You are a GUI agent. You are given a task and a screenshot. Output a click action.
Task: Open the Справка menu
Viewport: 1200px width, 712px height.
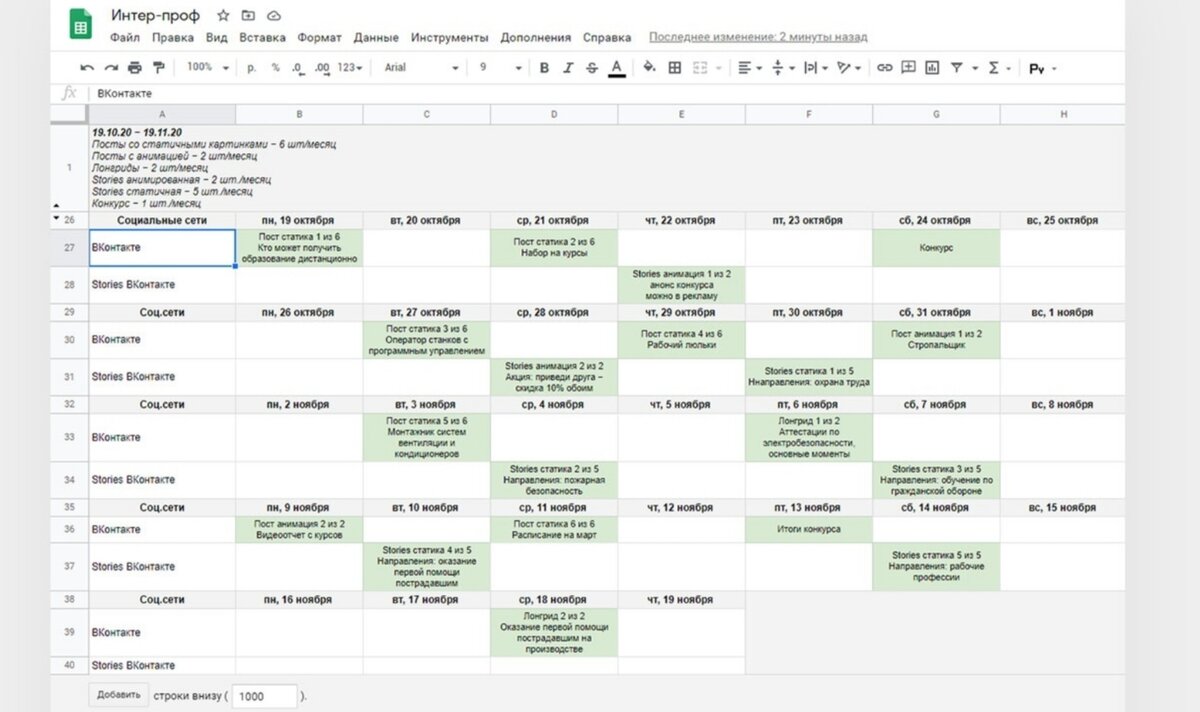[x=607, y=37]
